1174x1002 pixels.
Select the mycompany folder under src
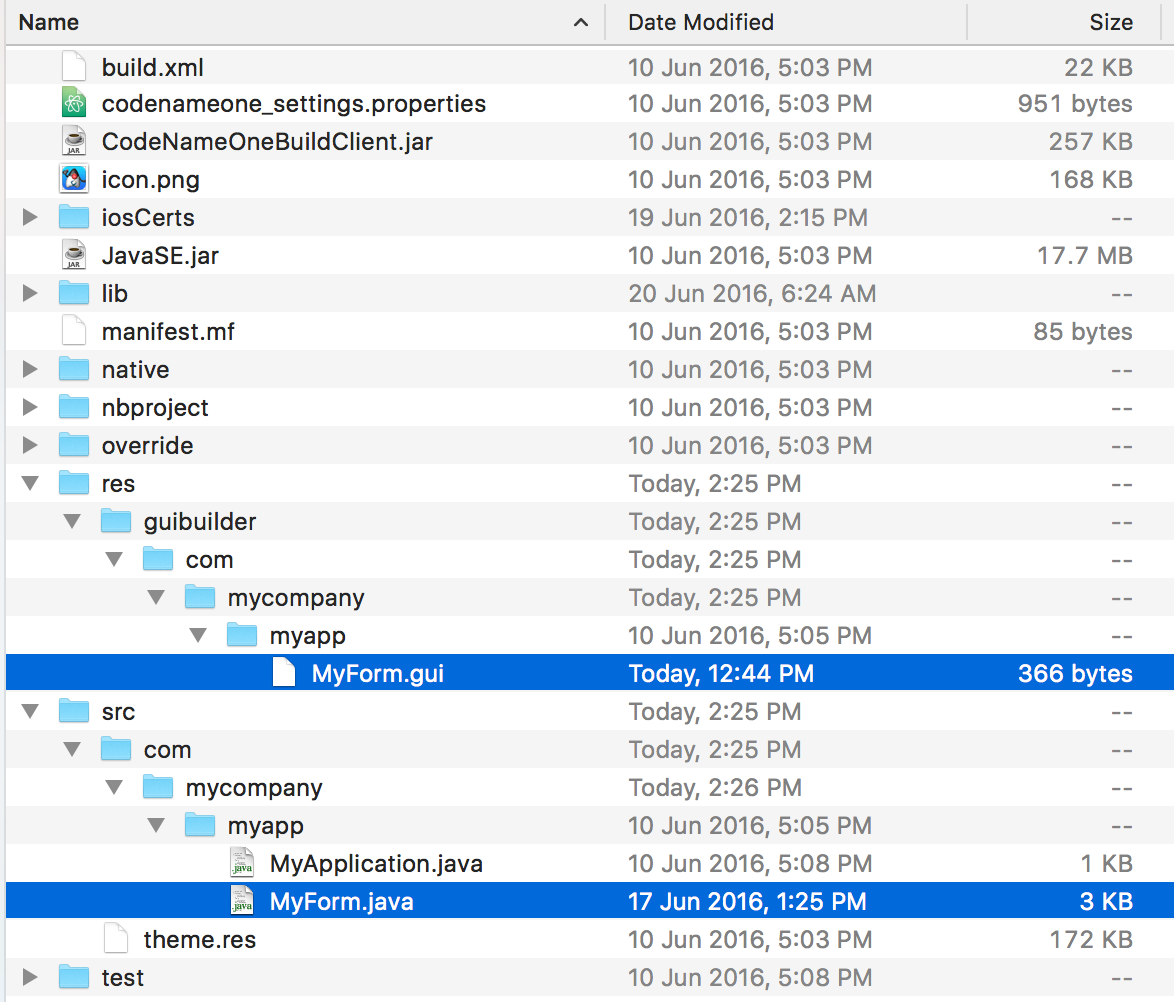click(x=253, y=787)
